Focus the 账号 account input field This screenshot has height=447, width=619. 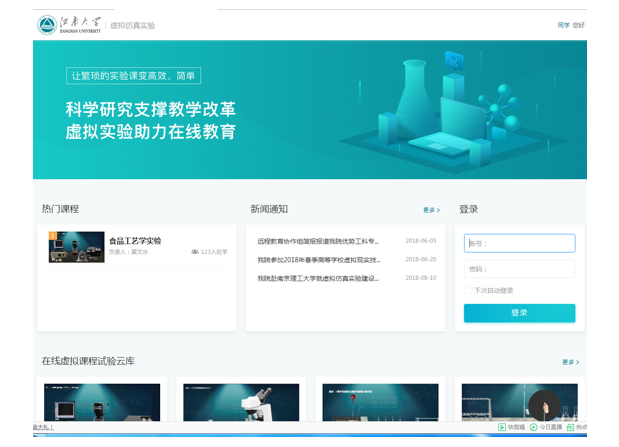click(x=519, y=243)
